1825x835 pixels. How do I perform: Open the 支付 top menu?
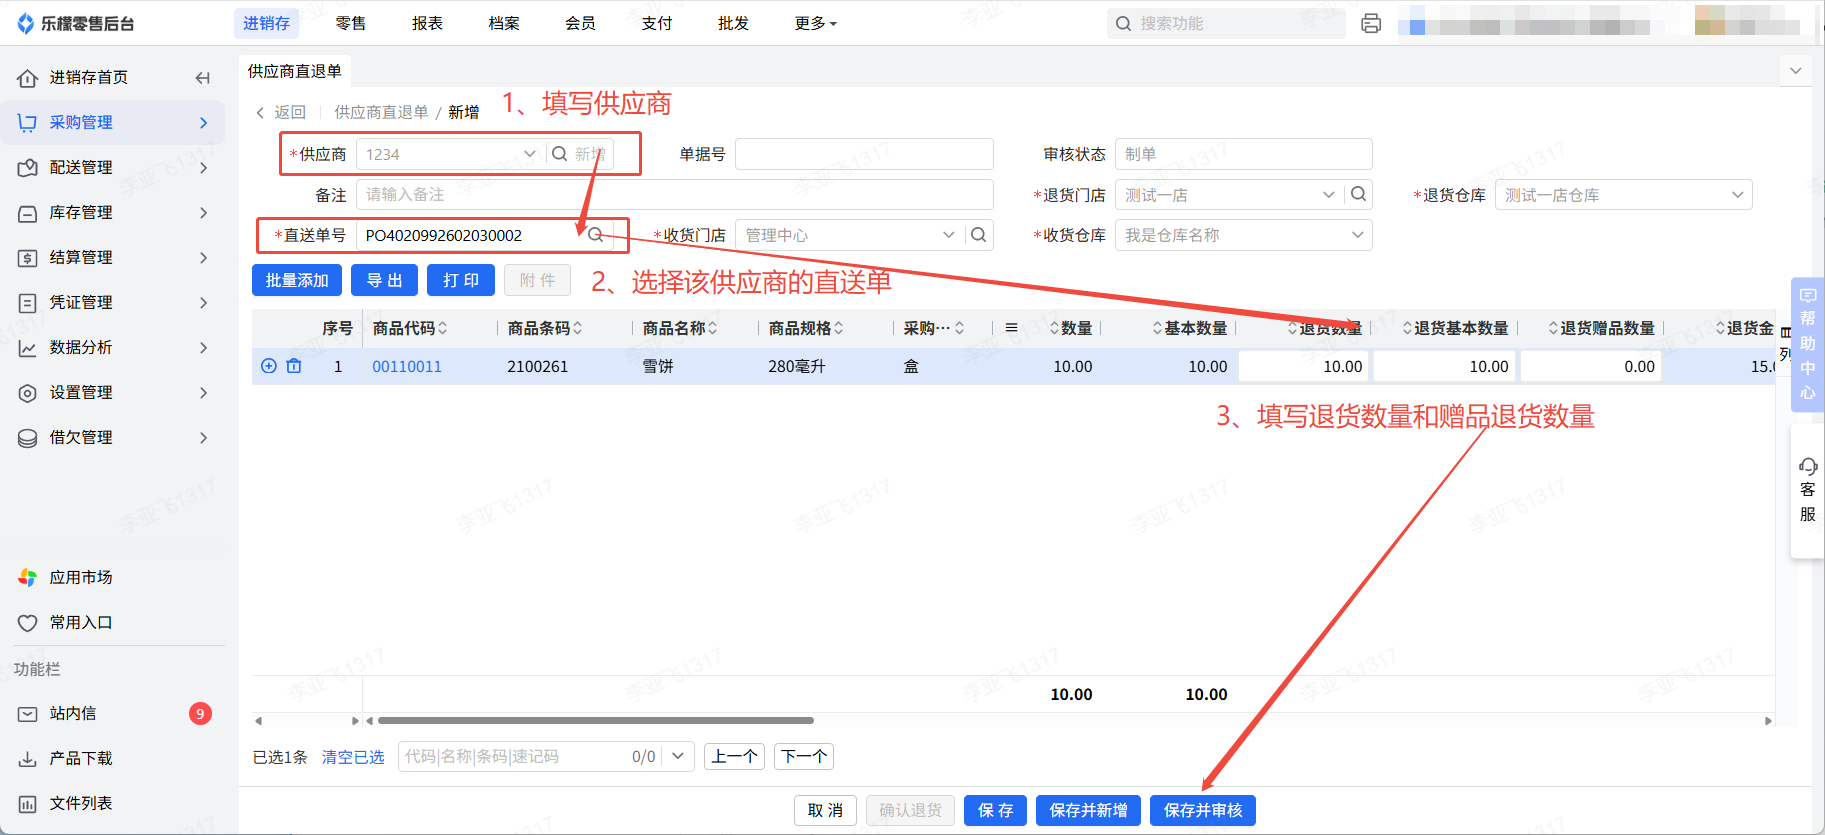(657, 23)
